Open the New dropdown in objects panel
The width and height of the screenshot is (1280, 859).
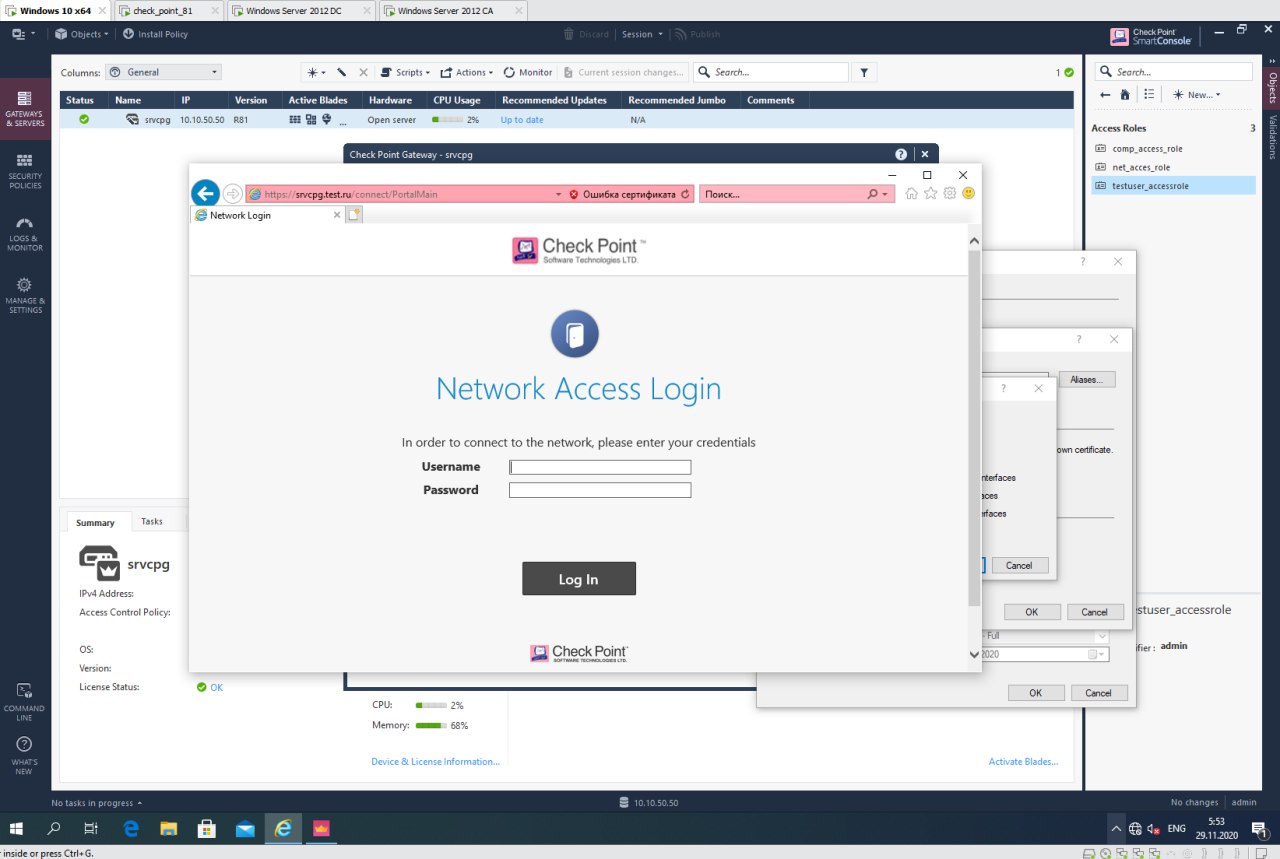pos(1197,94)
